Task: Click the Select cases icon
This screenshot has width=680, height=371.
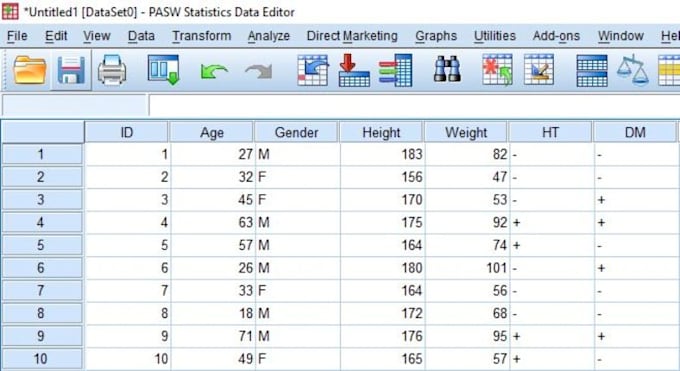Action: (x=669, y=70)
